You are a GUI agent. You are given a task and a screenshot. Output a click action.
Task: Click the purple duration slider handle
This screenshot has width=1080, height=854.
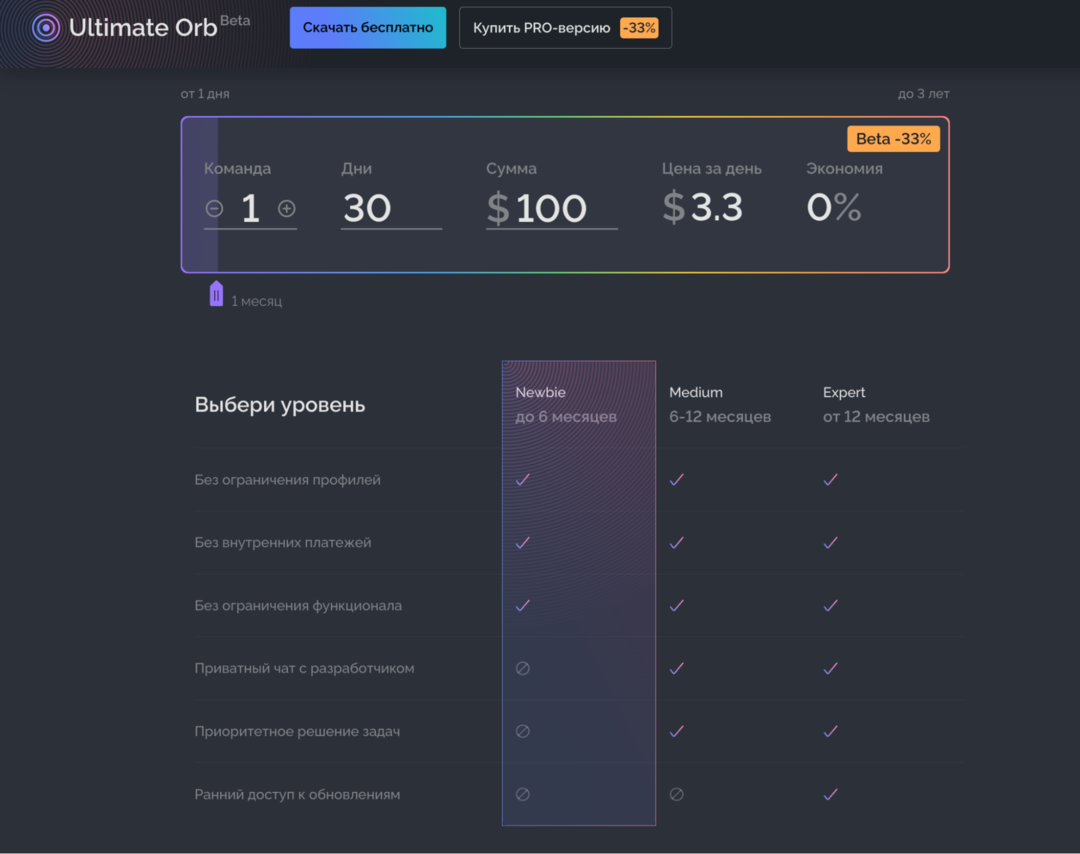click(x=216, y=294)
